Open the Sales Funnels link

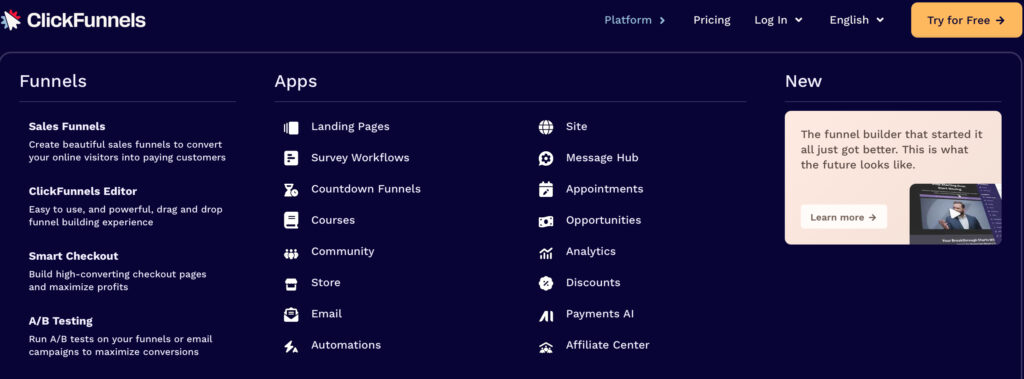coord(67,126)
